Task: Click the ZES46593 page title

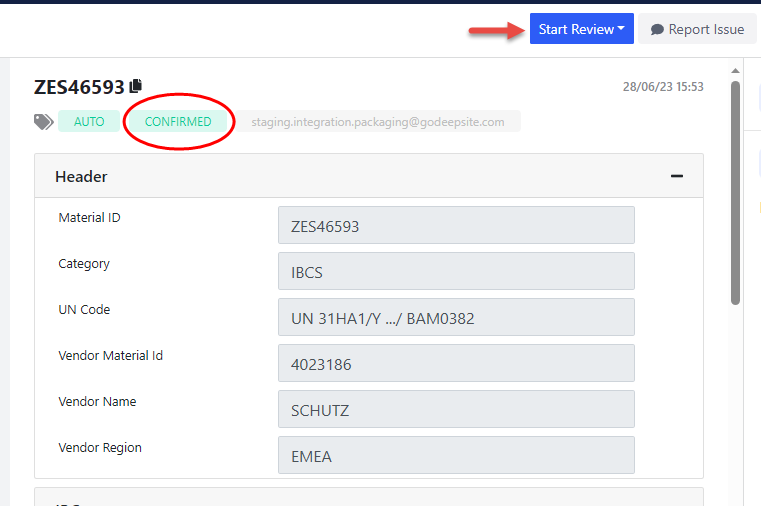Action: click(x=79, y=87)
